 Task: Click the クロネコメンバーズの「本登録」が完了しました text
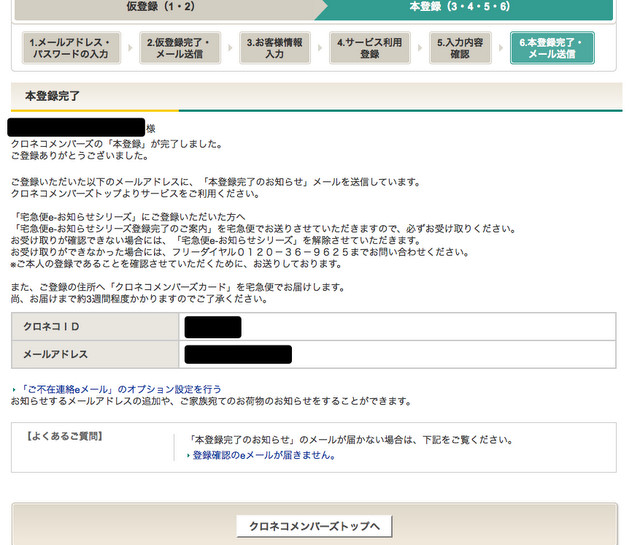tap(116, 144)
